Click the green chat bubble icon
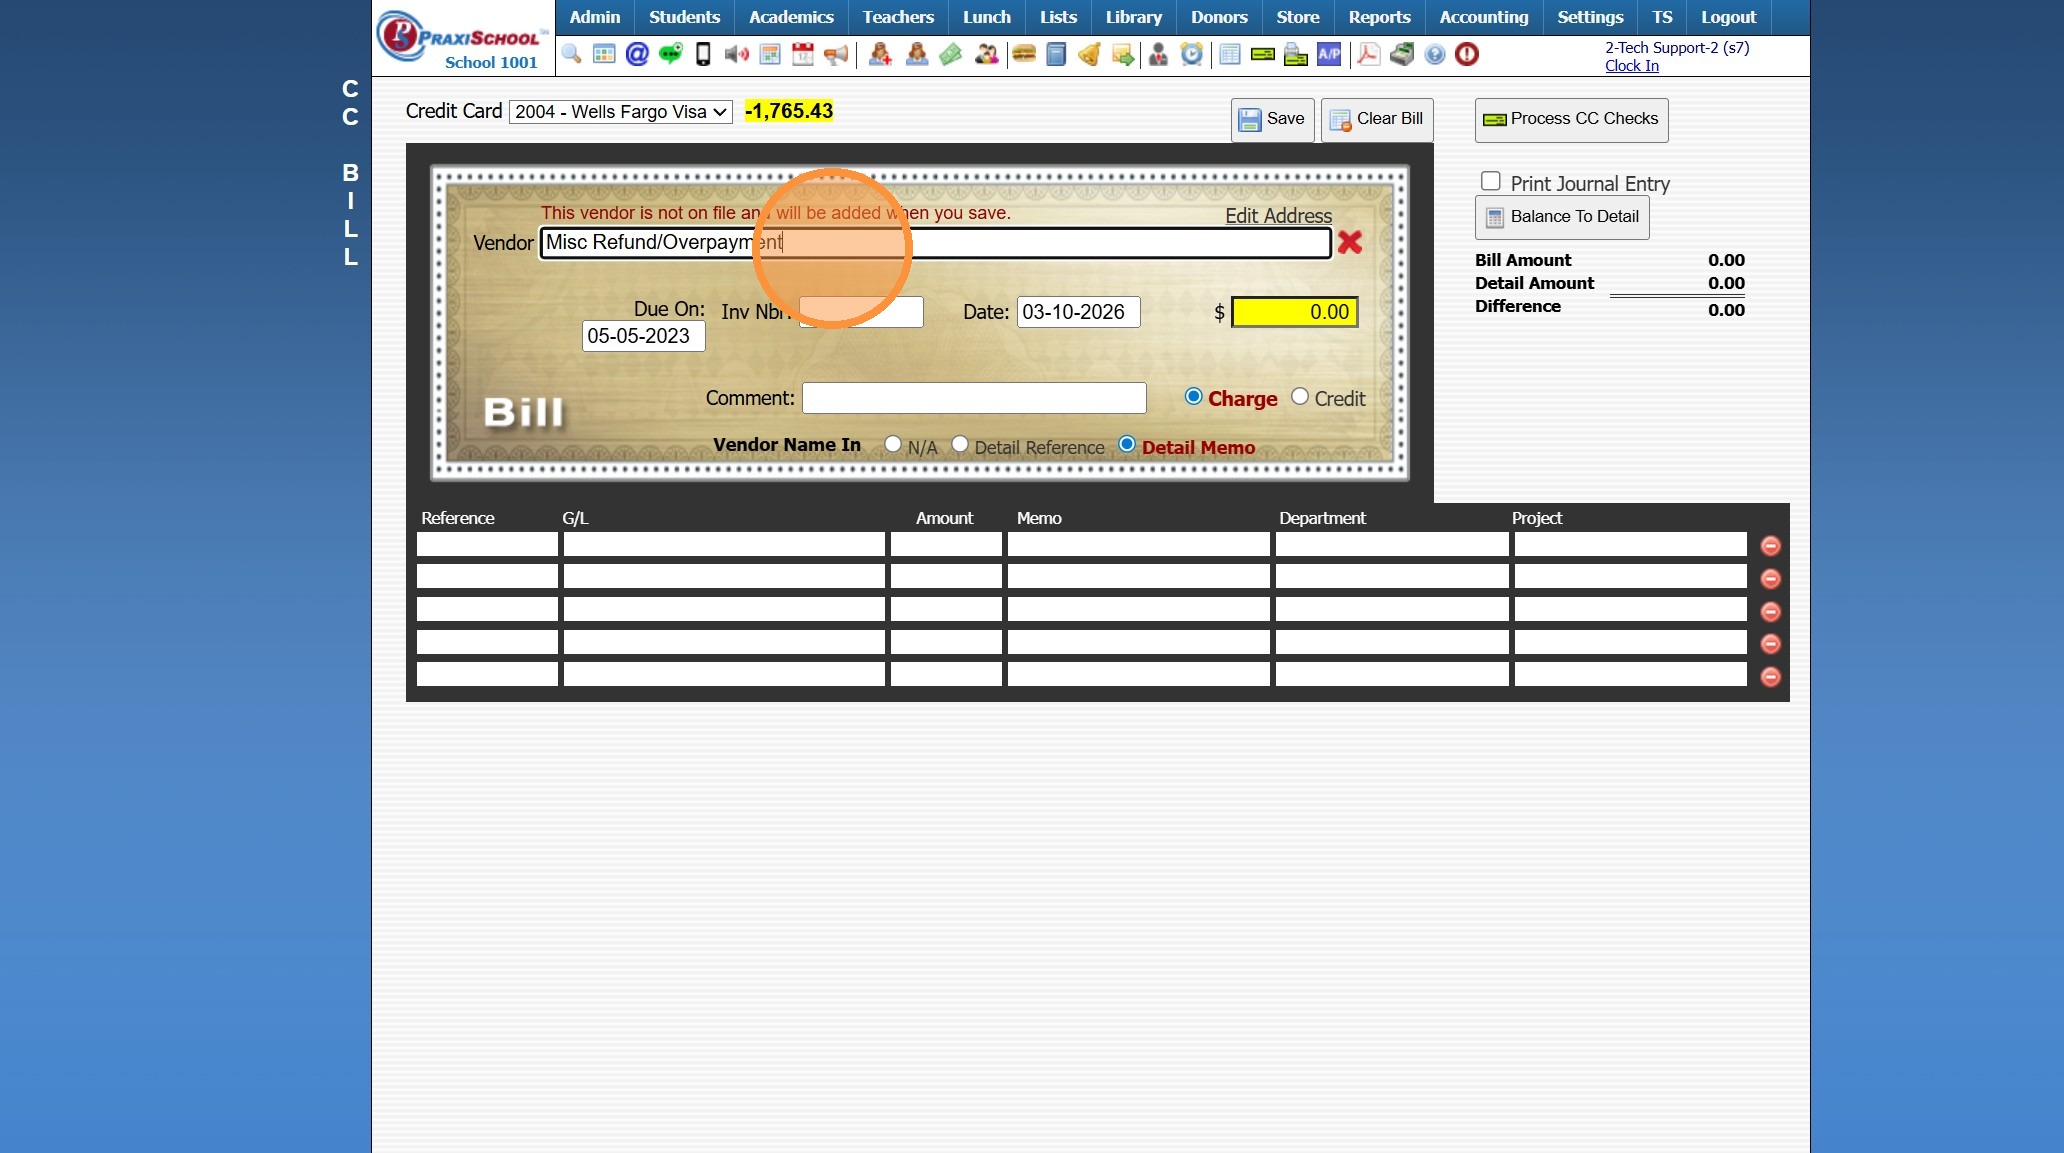Screen dimensions: 2064x1153 click(670, 54)
